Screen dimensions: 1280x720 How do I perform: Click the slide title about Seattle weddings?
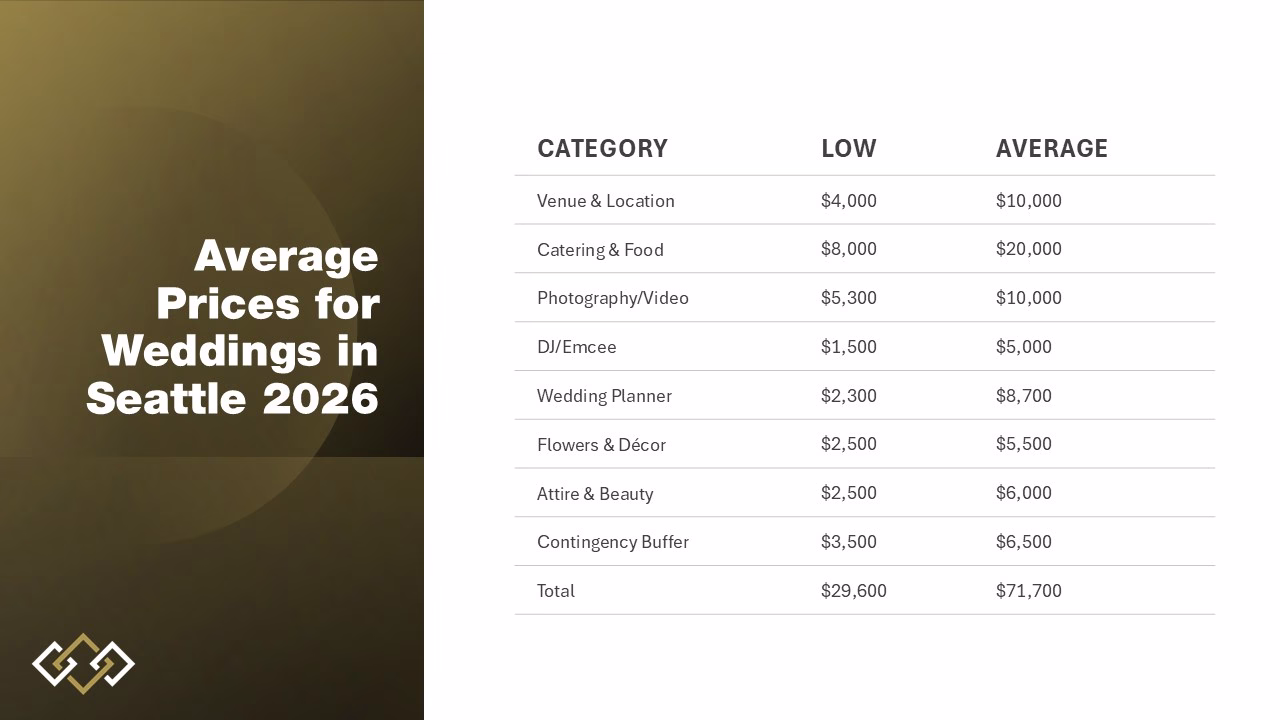pos(233,327)
